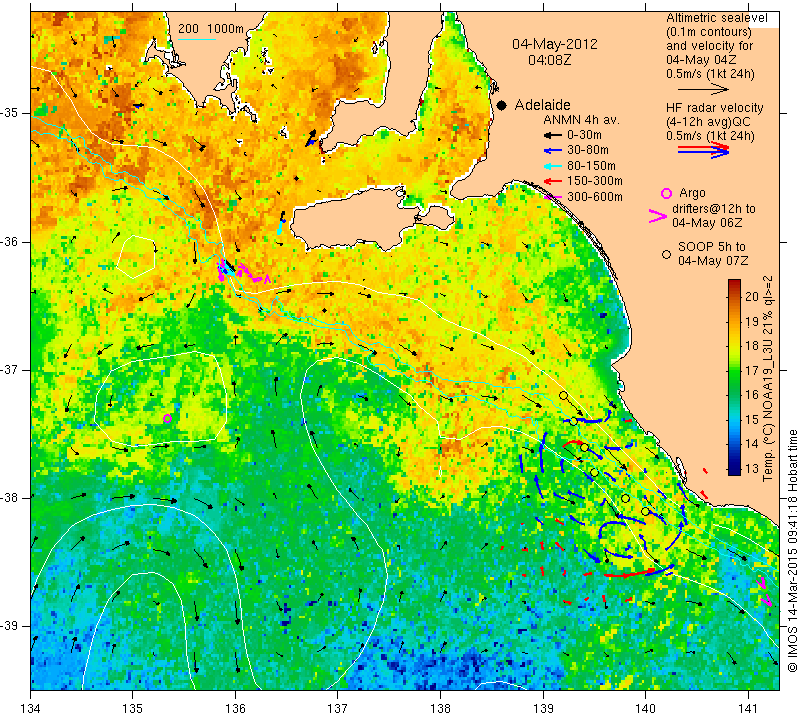Click the latitude axis label -38
Screen dimensions: 800x720
(x=10, y=498)
